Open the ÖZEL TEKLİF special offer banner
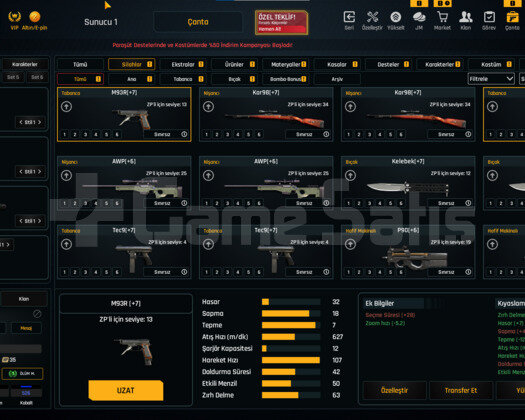 click(281, 22)
